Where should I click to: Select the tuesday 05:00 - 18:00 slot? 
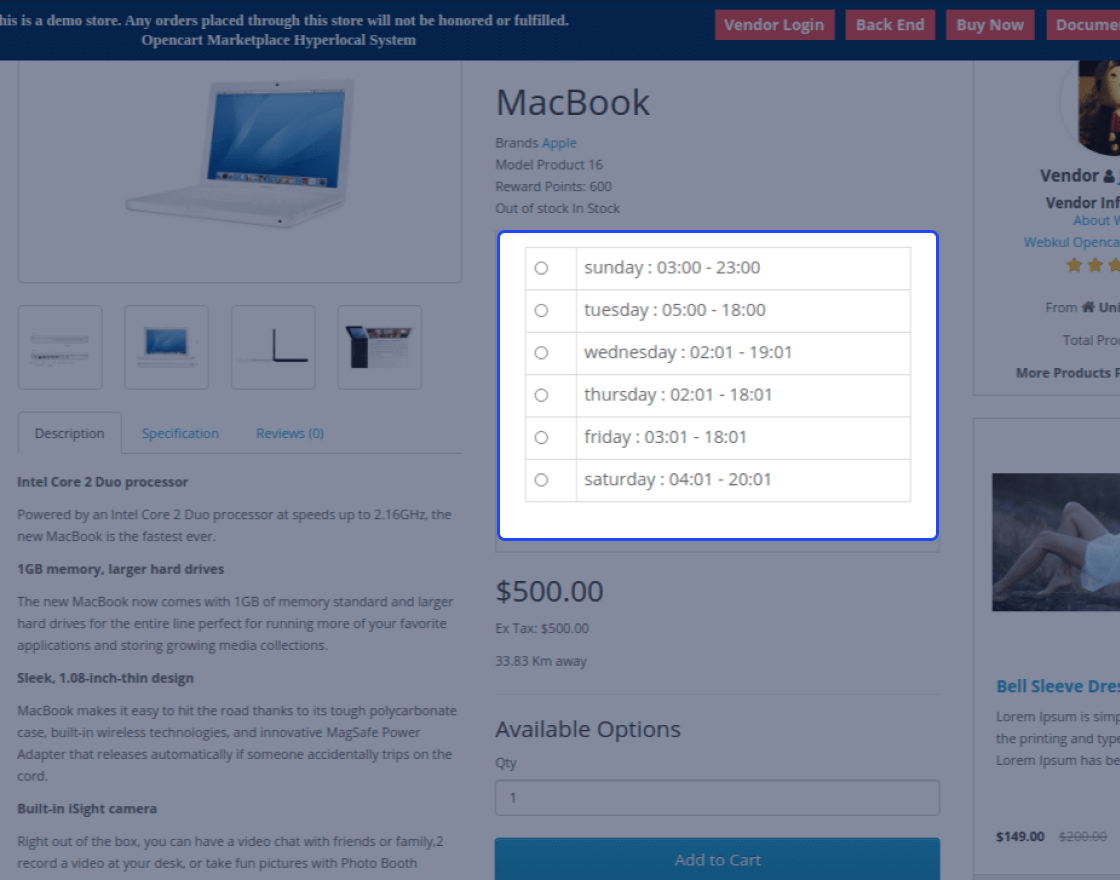(541, 310)
